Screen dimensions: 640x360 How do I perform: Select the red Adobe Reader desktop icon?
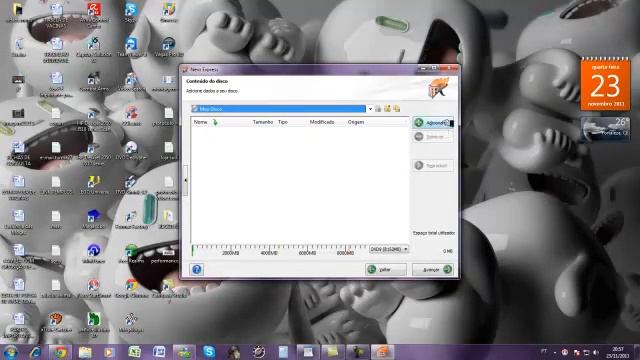pos(93,15)
